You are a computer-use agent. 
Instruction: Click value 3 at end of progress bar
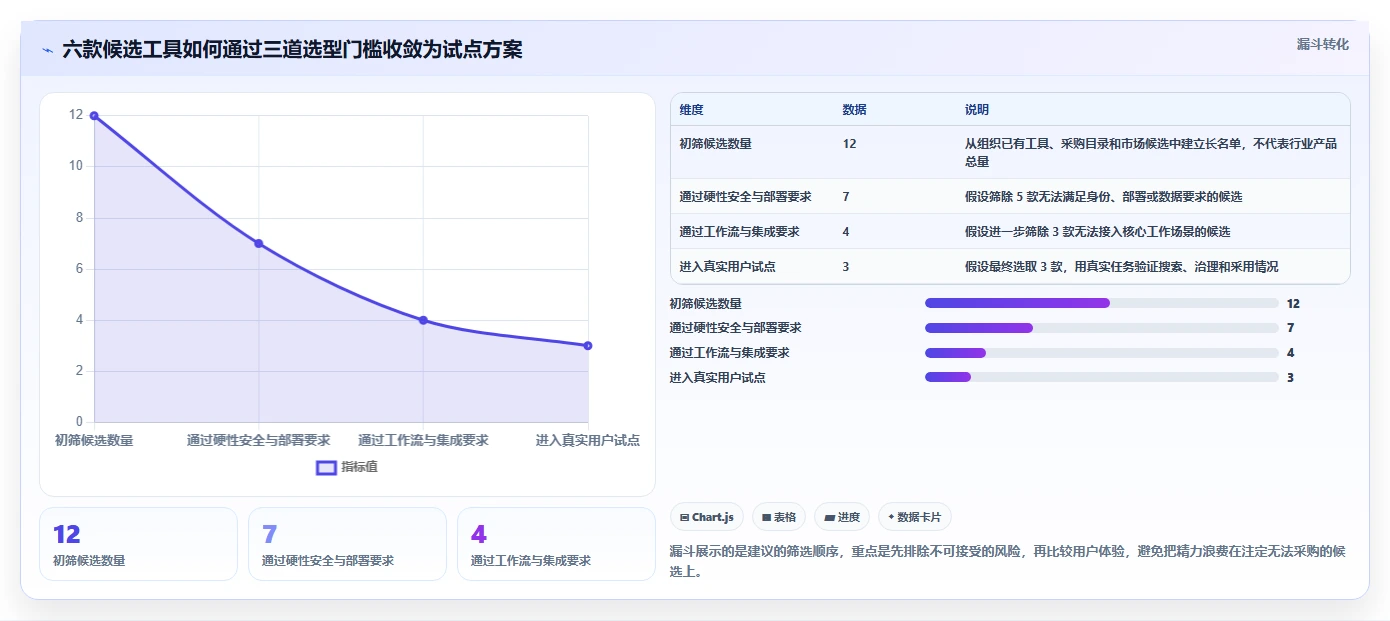click(1291, 377)
